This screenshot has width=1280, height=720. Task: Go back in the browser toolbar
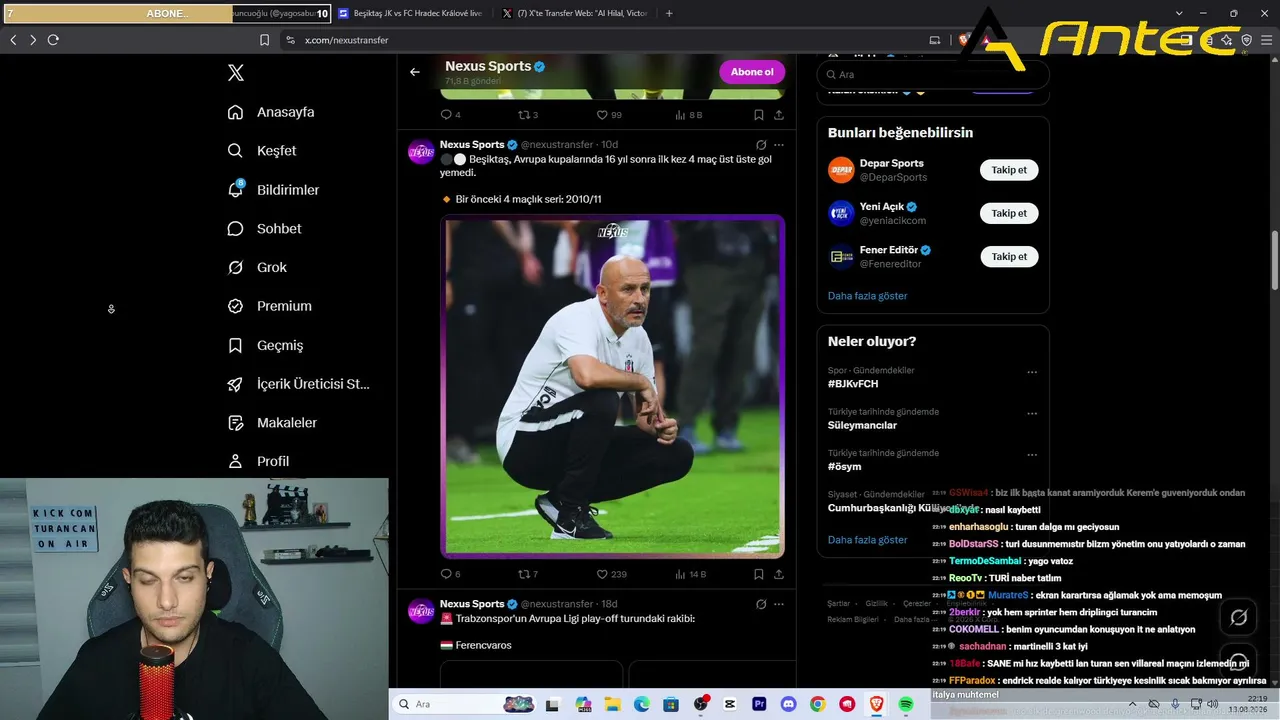tap(13, 40)
